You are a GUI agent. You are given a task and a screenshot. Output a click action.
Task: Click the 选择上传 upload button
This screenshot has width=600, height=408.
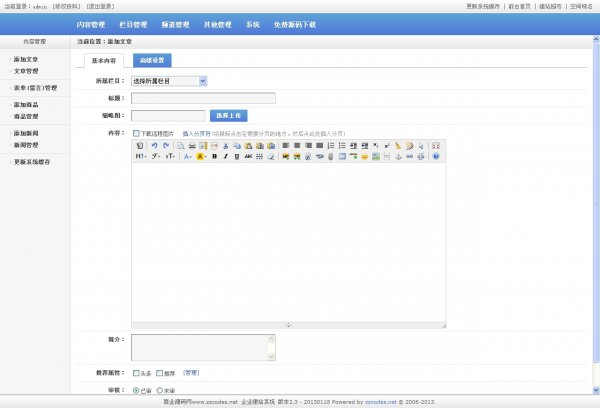tap(228, 115)
